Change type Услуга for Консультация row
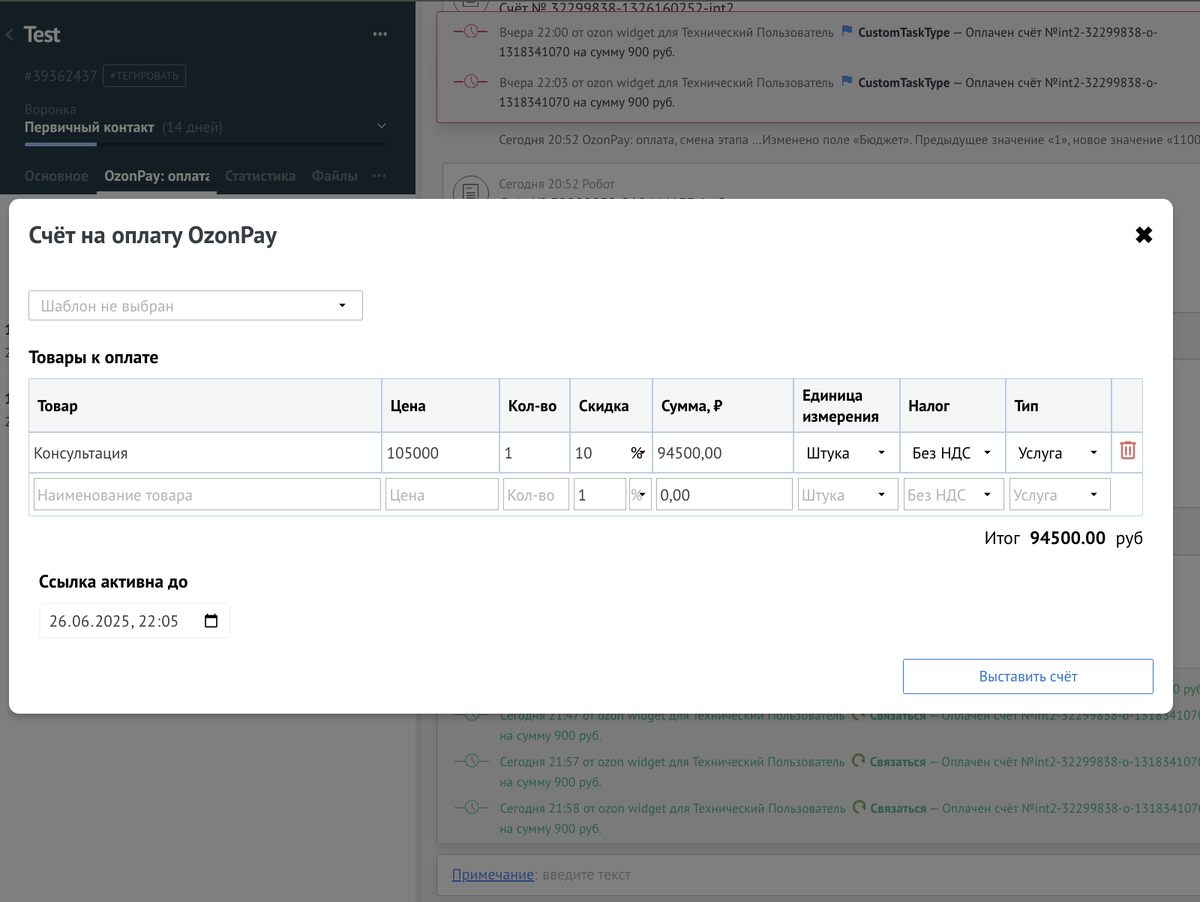 1059,453
